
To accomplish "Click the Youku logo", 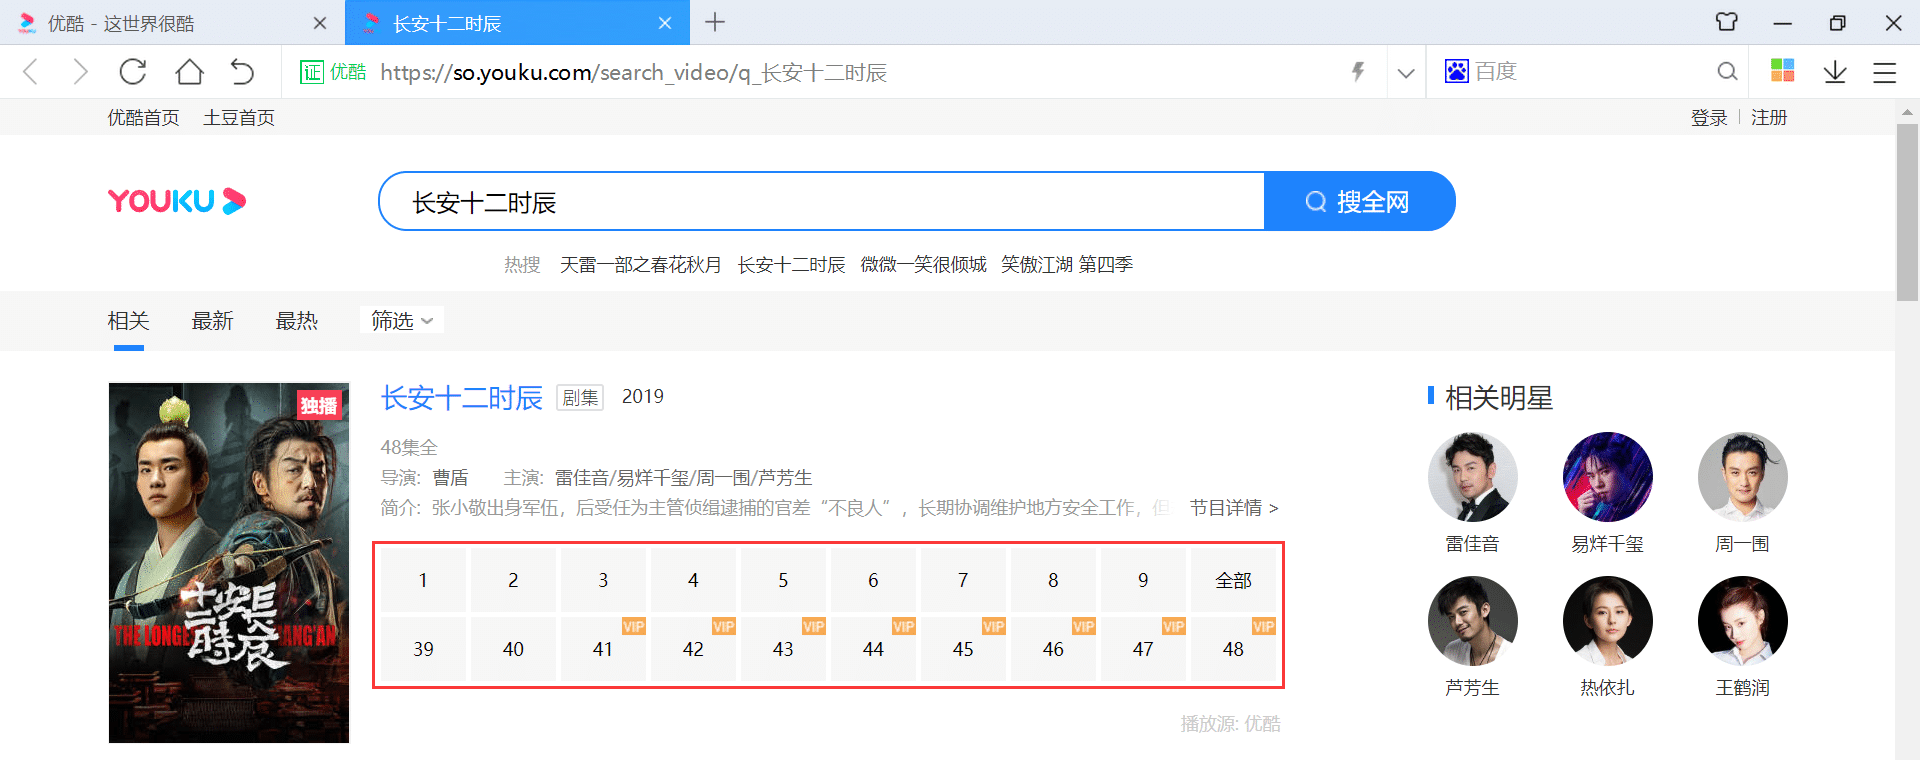I will click(x=177, y=201).
